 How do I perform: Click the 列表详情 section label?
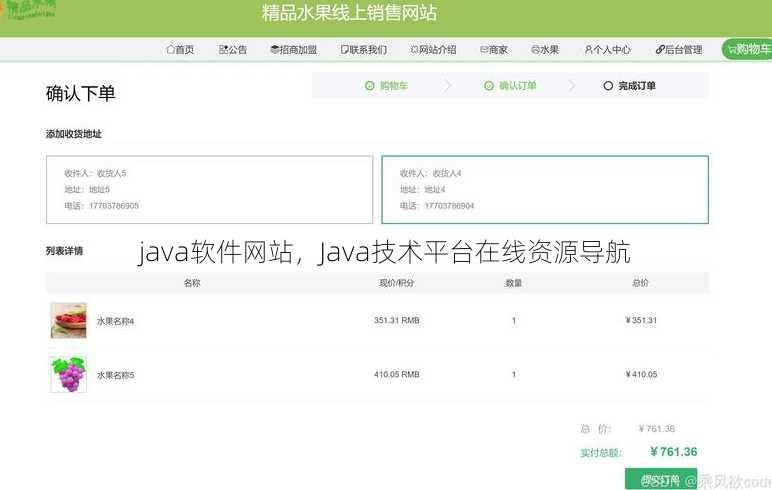click(x=64, y=251)
